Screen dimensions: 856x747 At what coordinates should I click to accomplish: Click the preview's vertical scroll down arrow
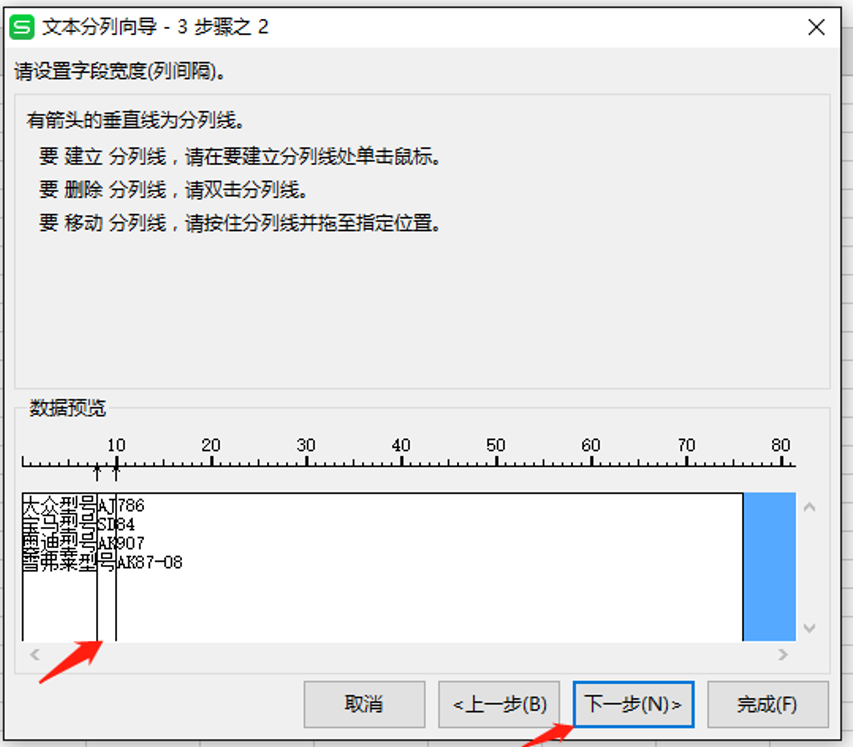point(810,628)
